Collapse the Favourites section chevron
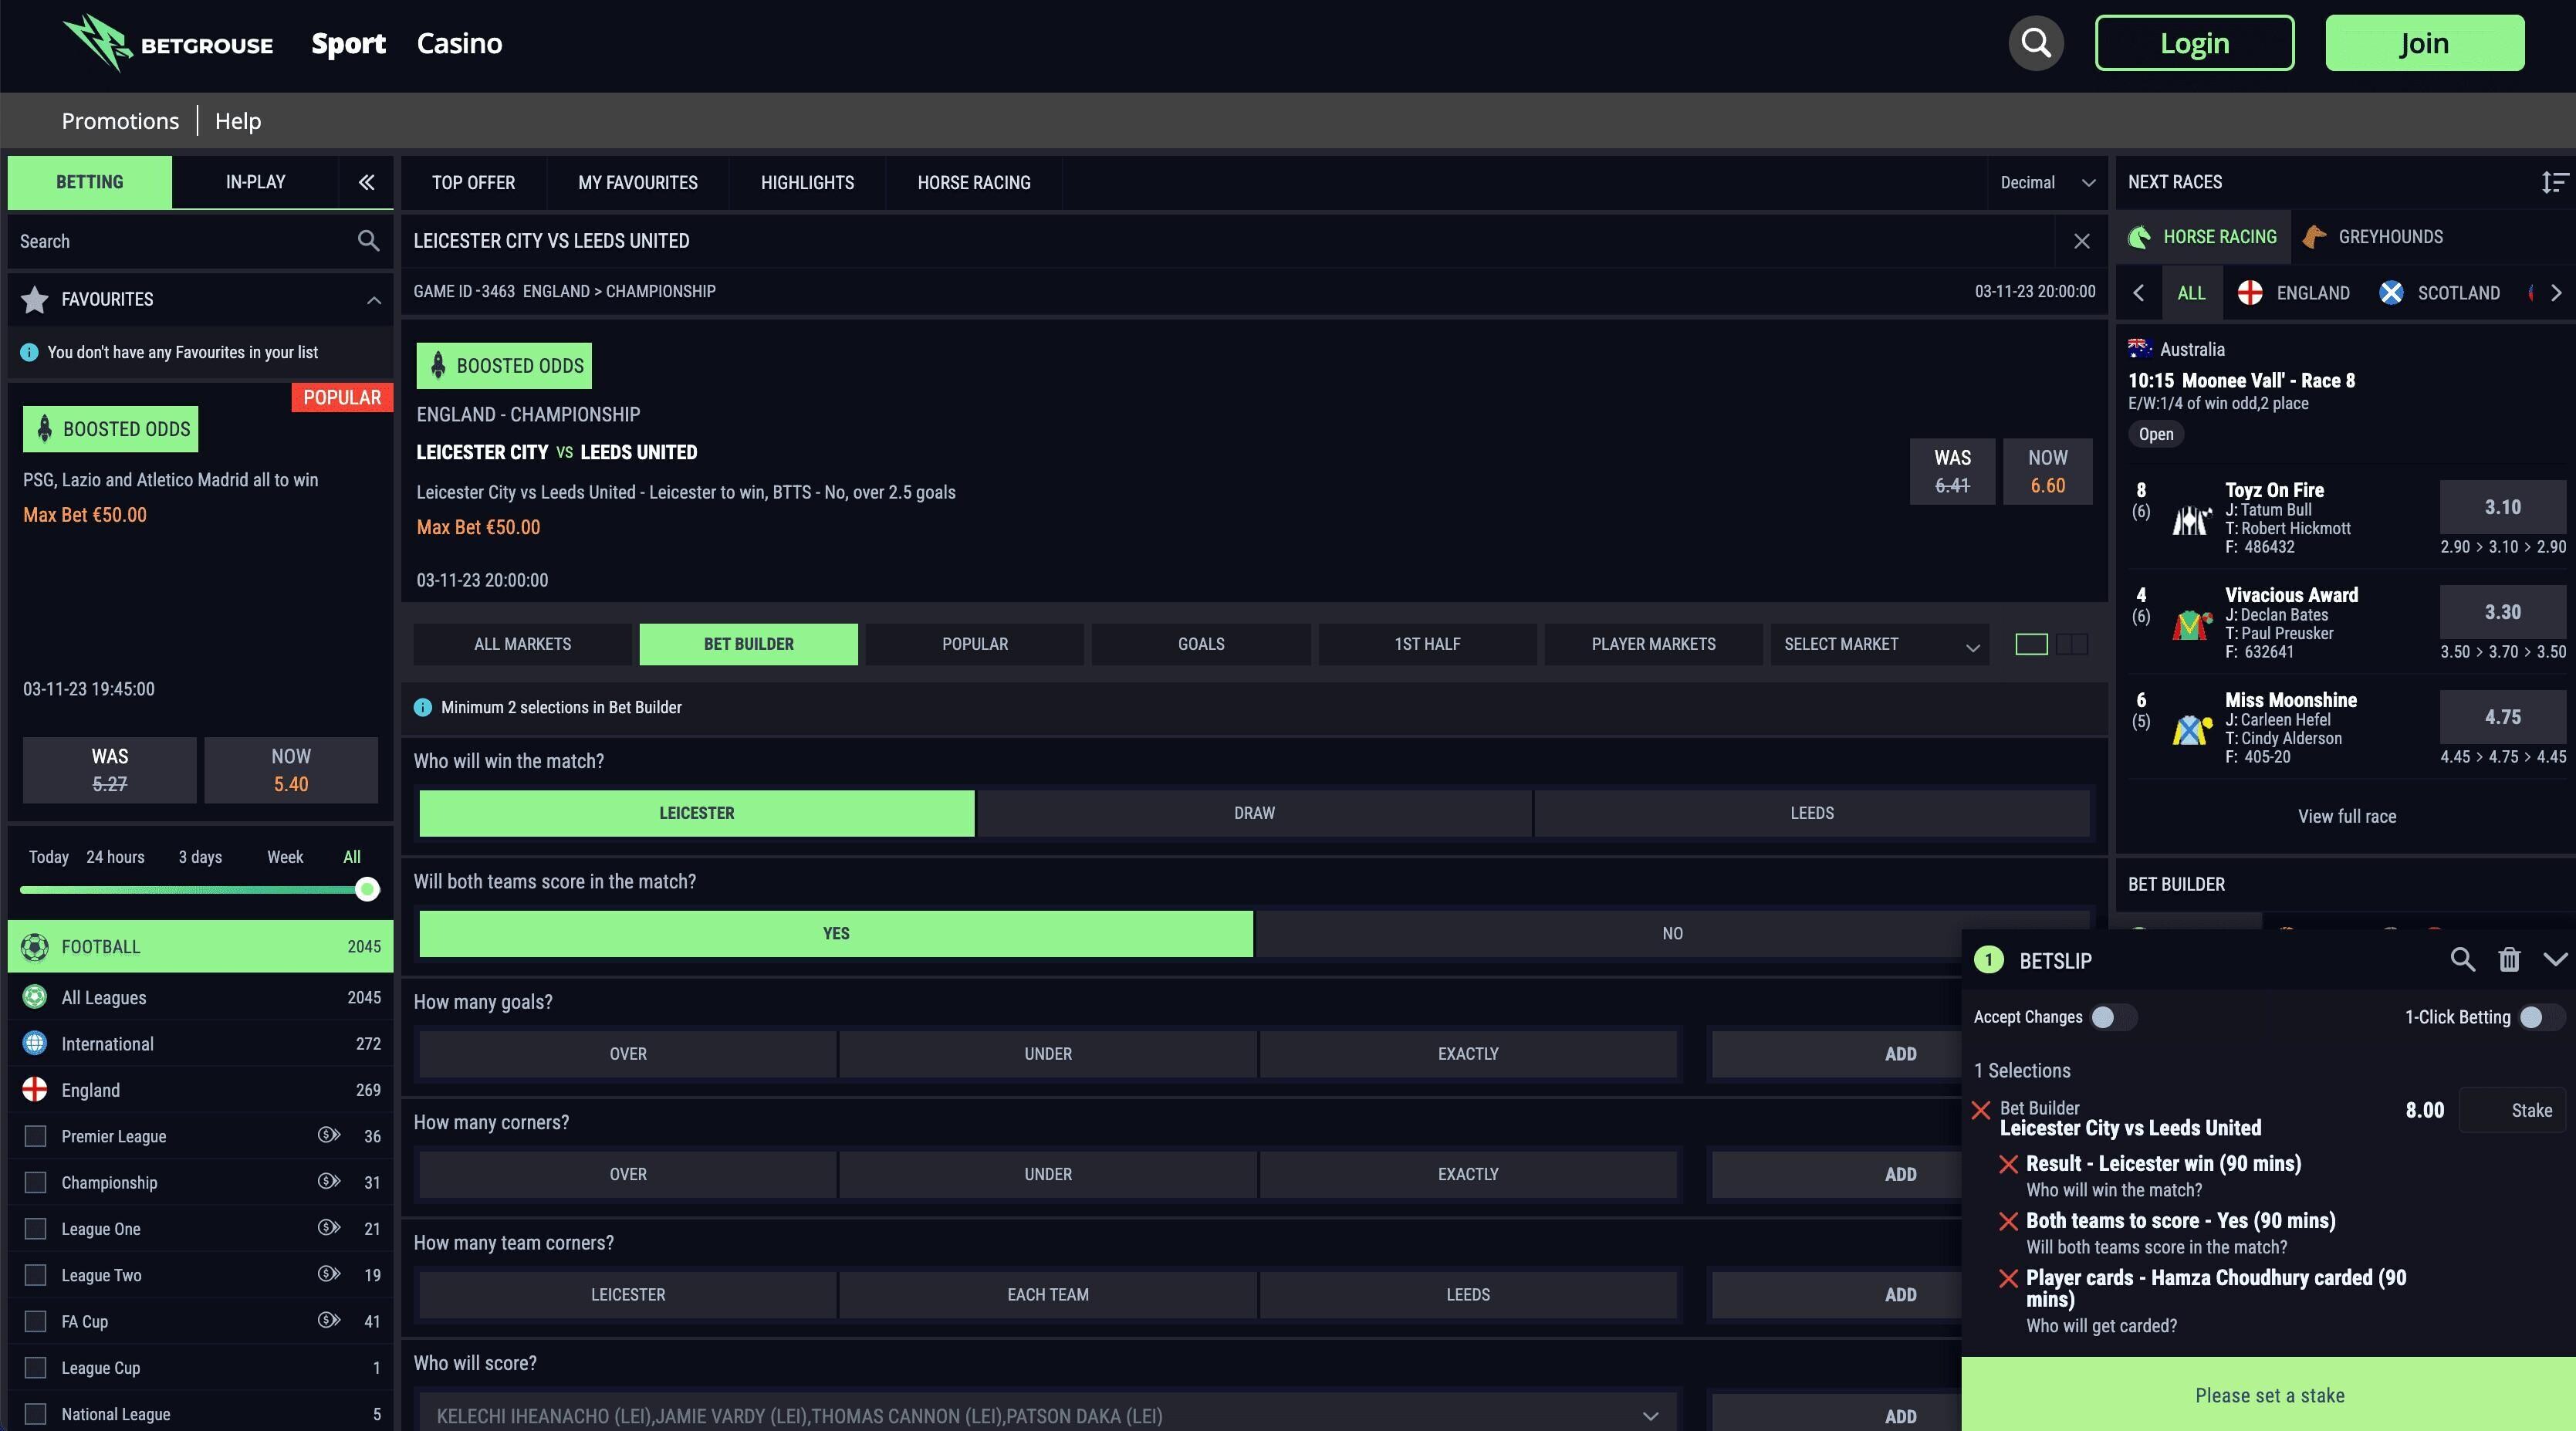 [374, 300]
